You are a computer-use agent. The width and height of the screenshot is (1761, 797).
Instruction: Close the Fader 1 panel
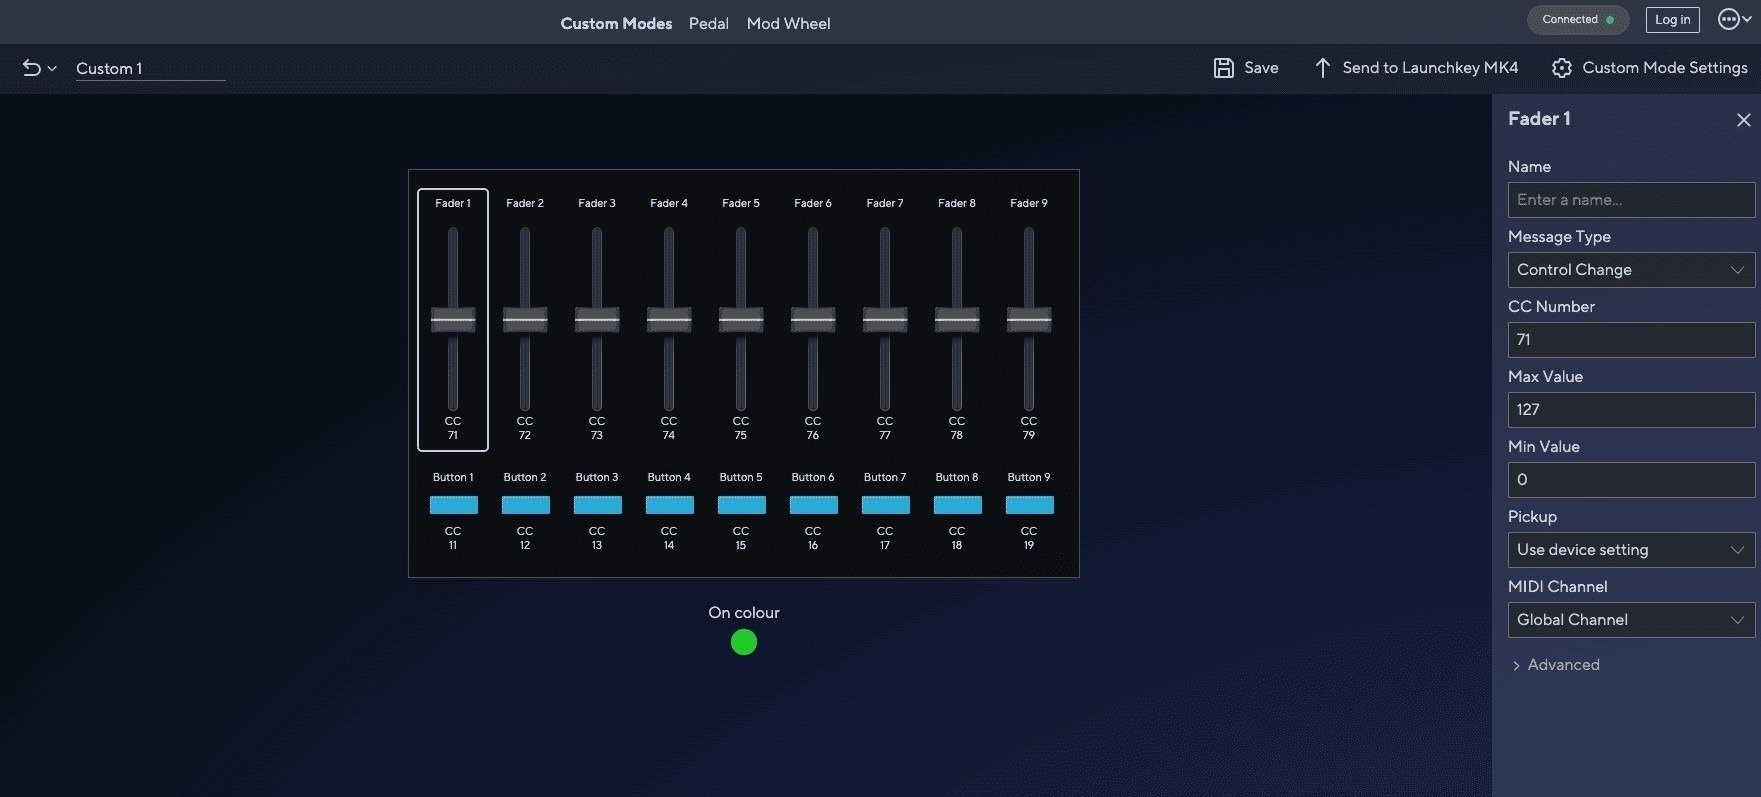1743,120
